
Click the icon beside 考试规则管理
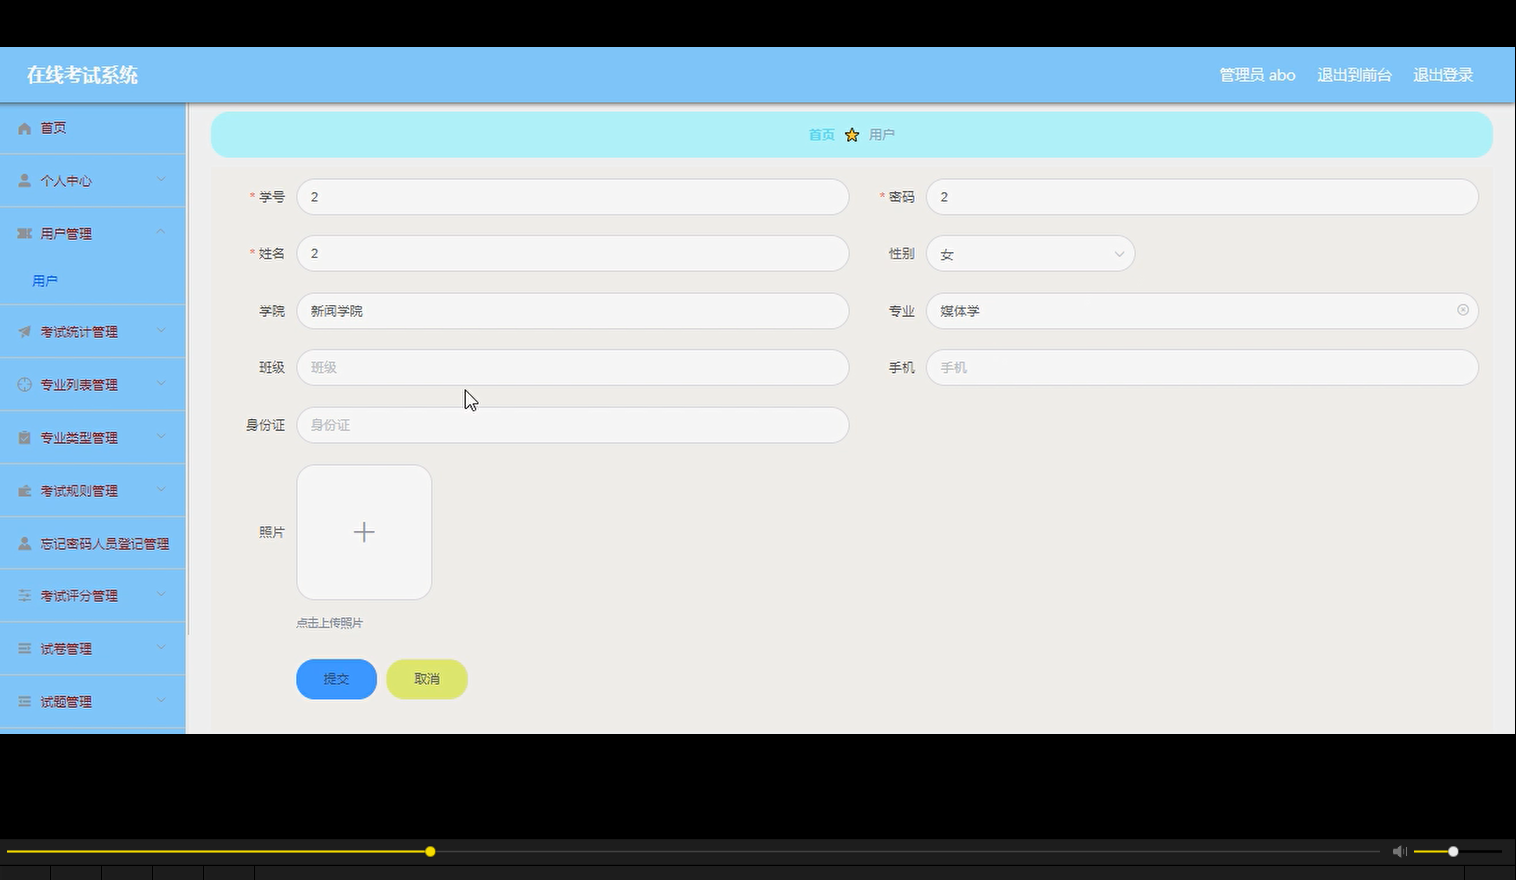coord(25,491)
